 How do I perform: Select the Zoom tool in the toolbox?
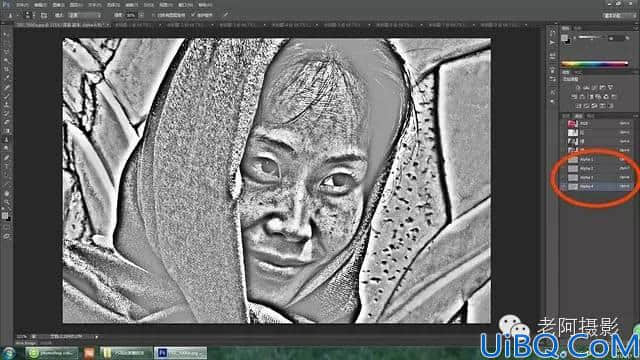point(6,202)
